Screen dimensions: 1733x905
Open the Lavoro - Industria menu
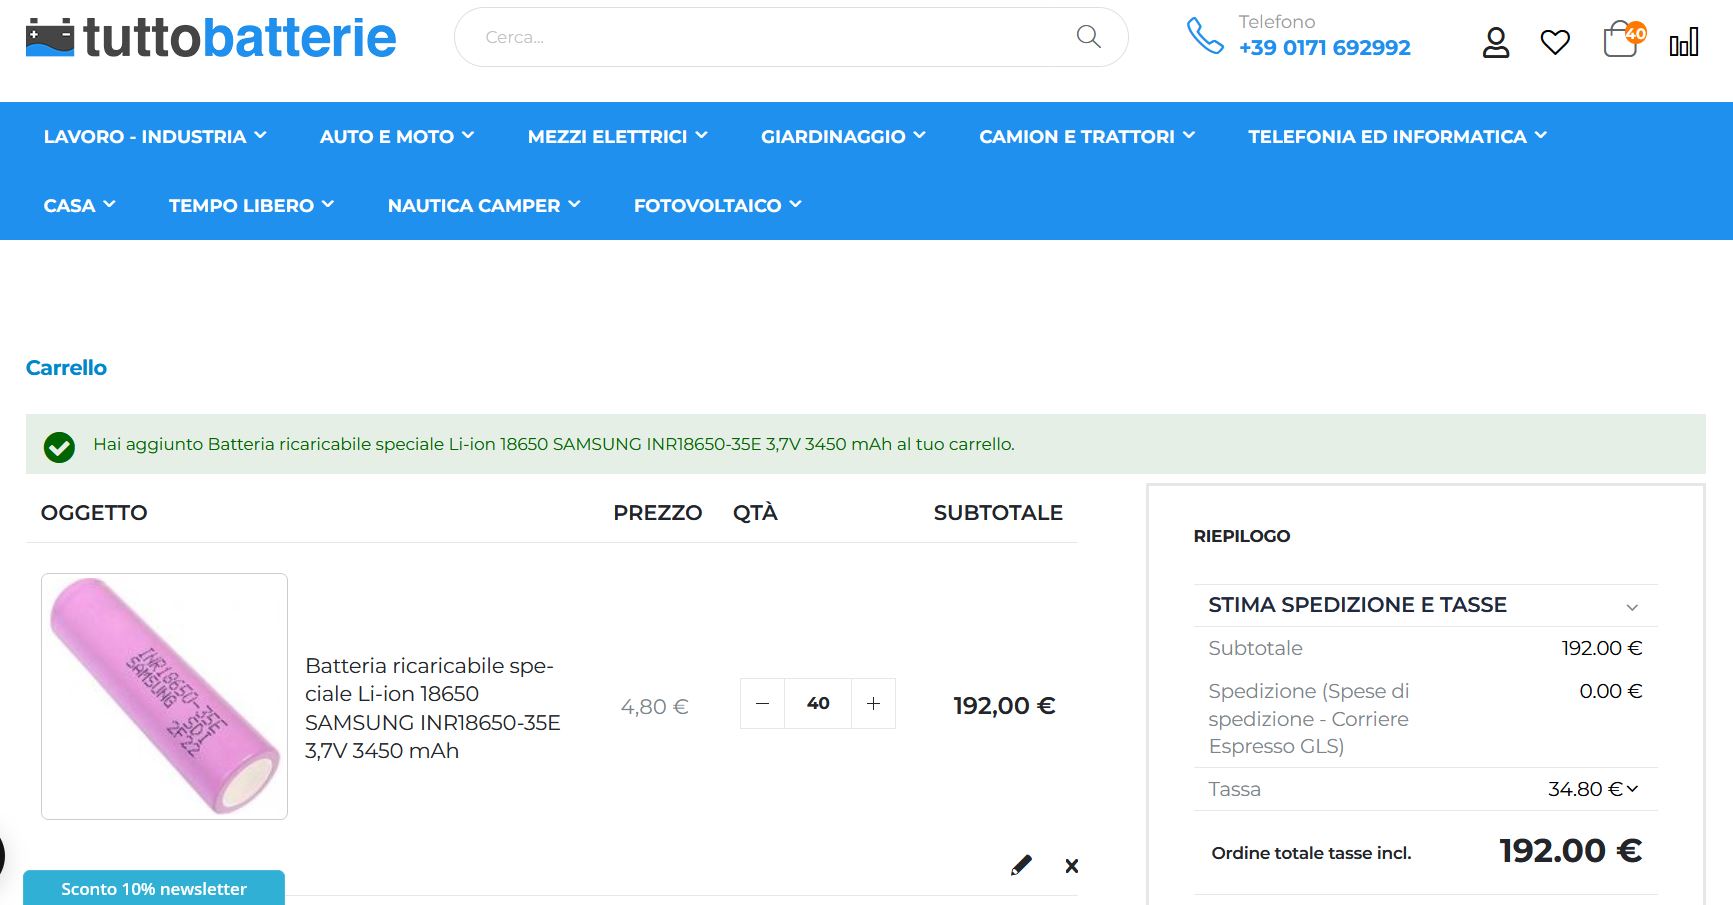point(155,136)
